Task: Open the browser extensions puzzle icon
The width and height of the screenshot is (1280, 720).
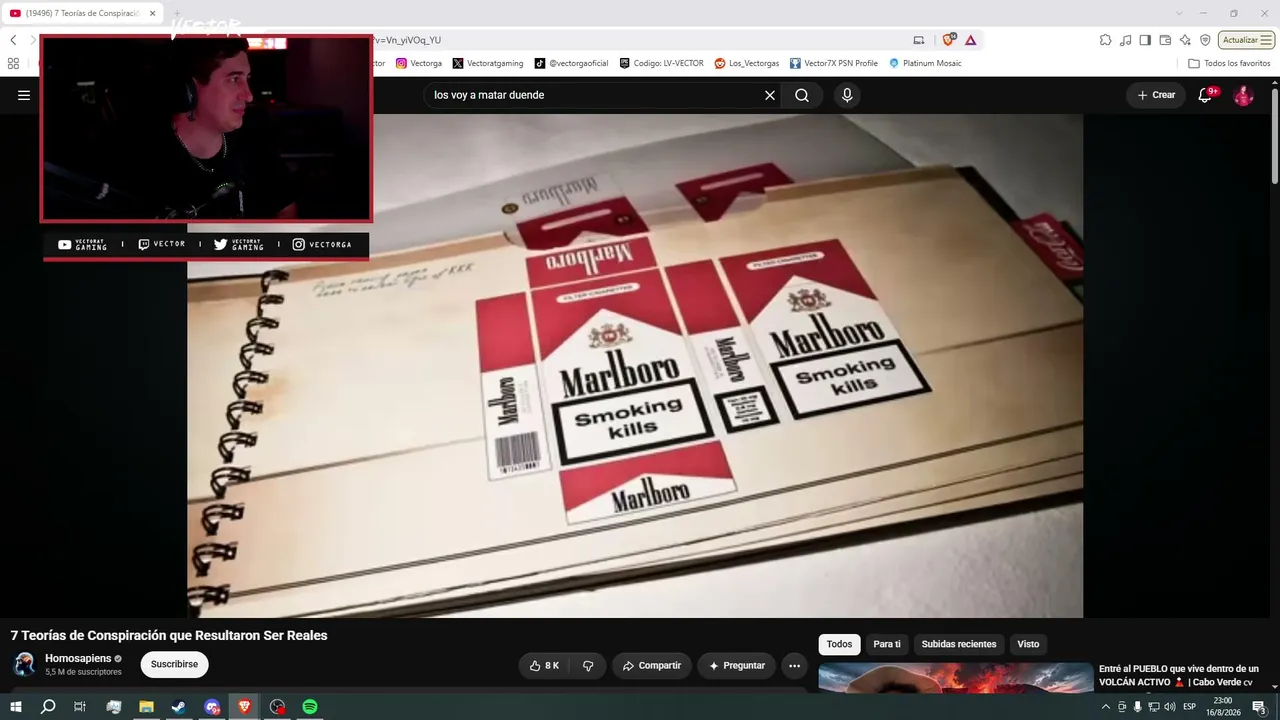Action: tap(1105, 40)
